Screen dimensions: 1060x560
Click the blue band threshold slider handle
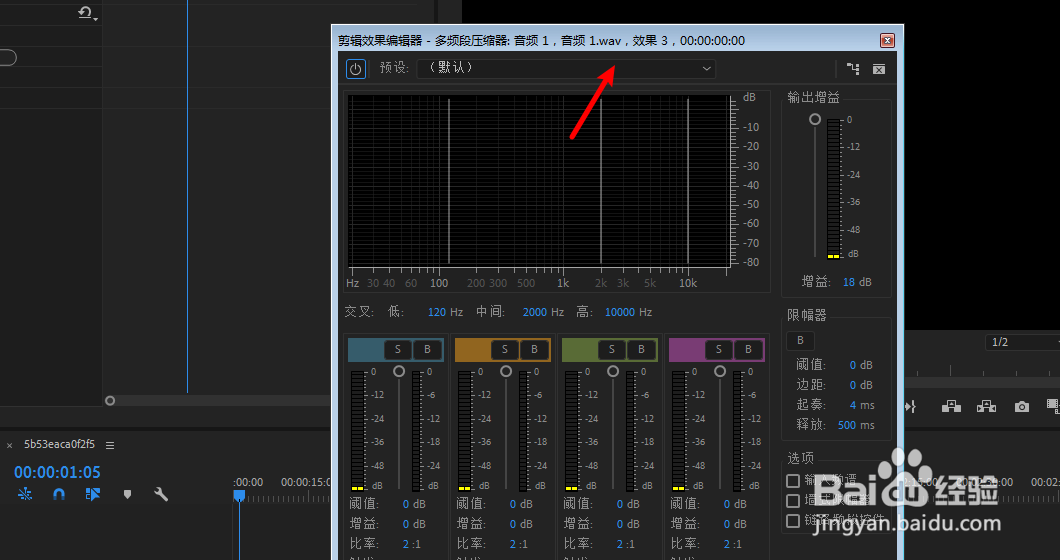(x=399, y=371)
